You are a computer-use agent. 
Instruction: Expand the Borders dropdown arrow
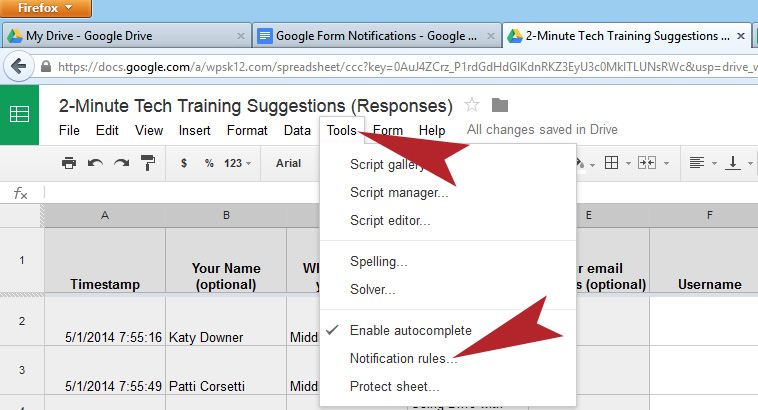628,163
